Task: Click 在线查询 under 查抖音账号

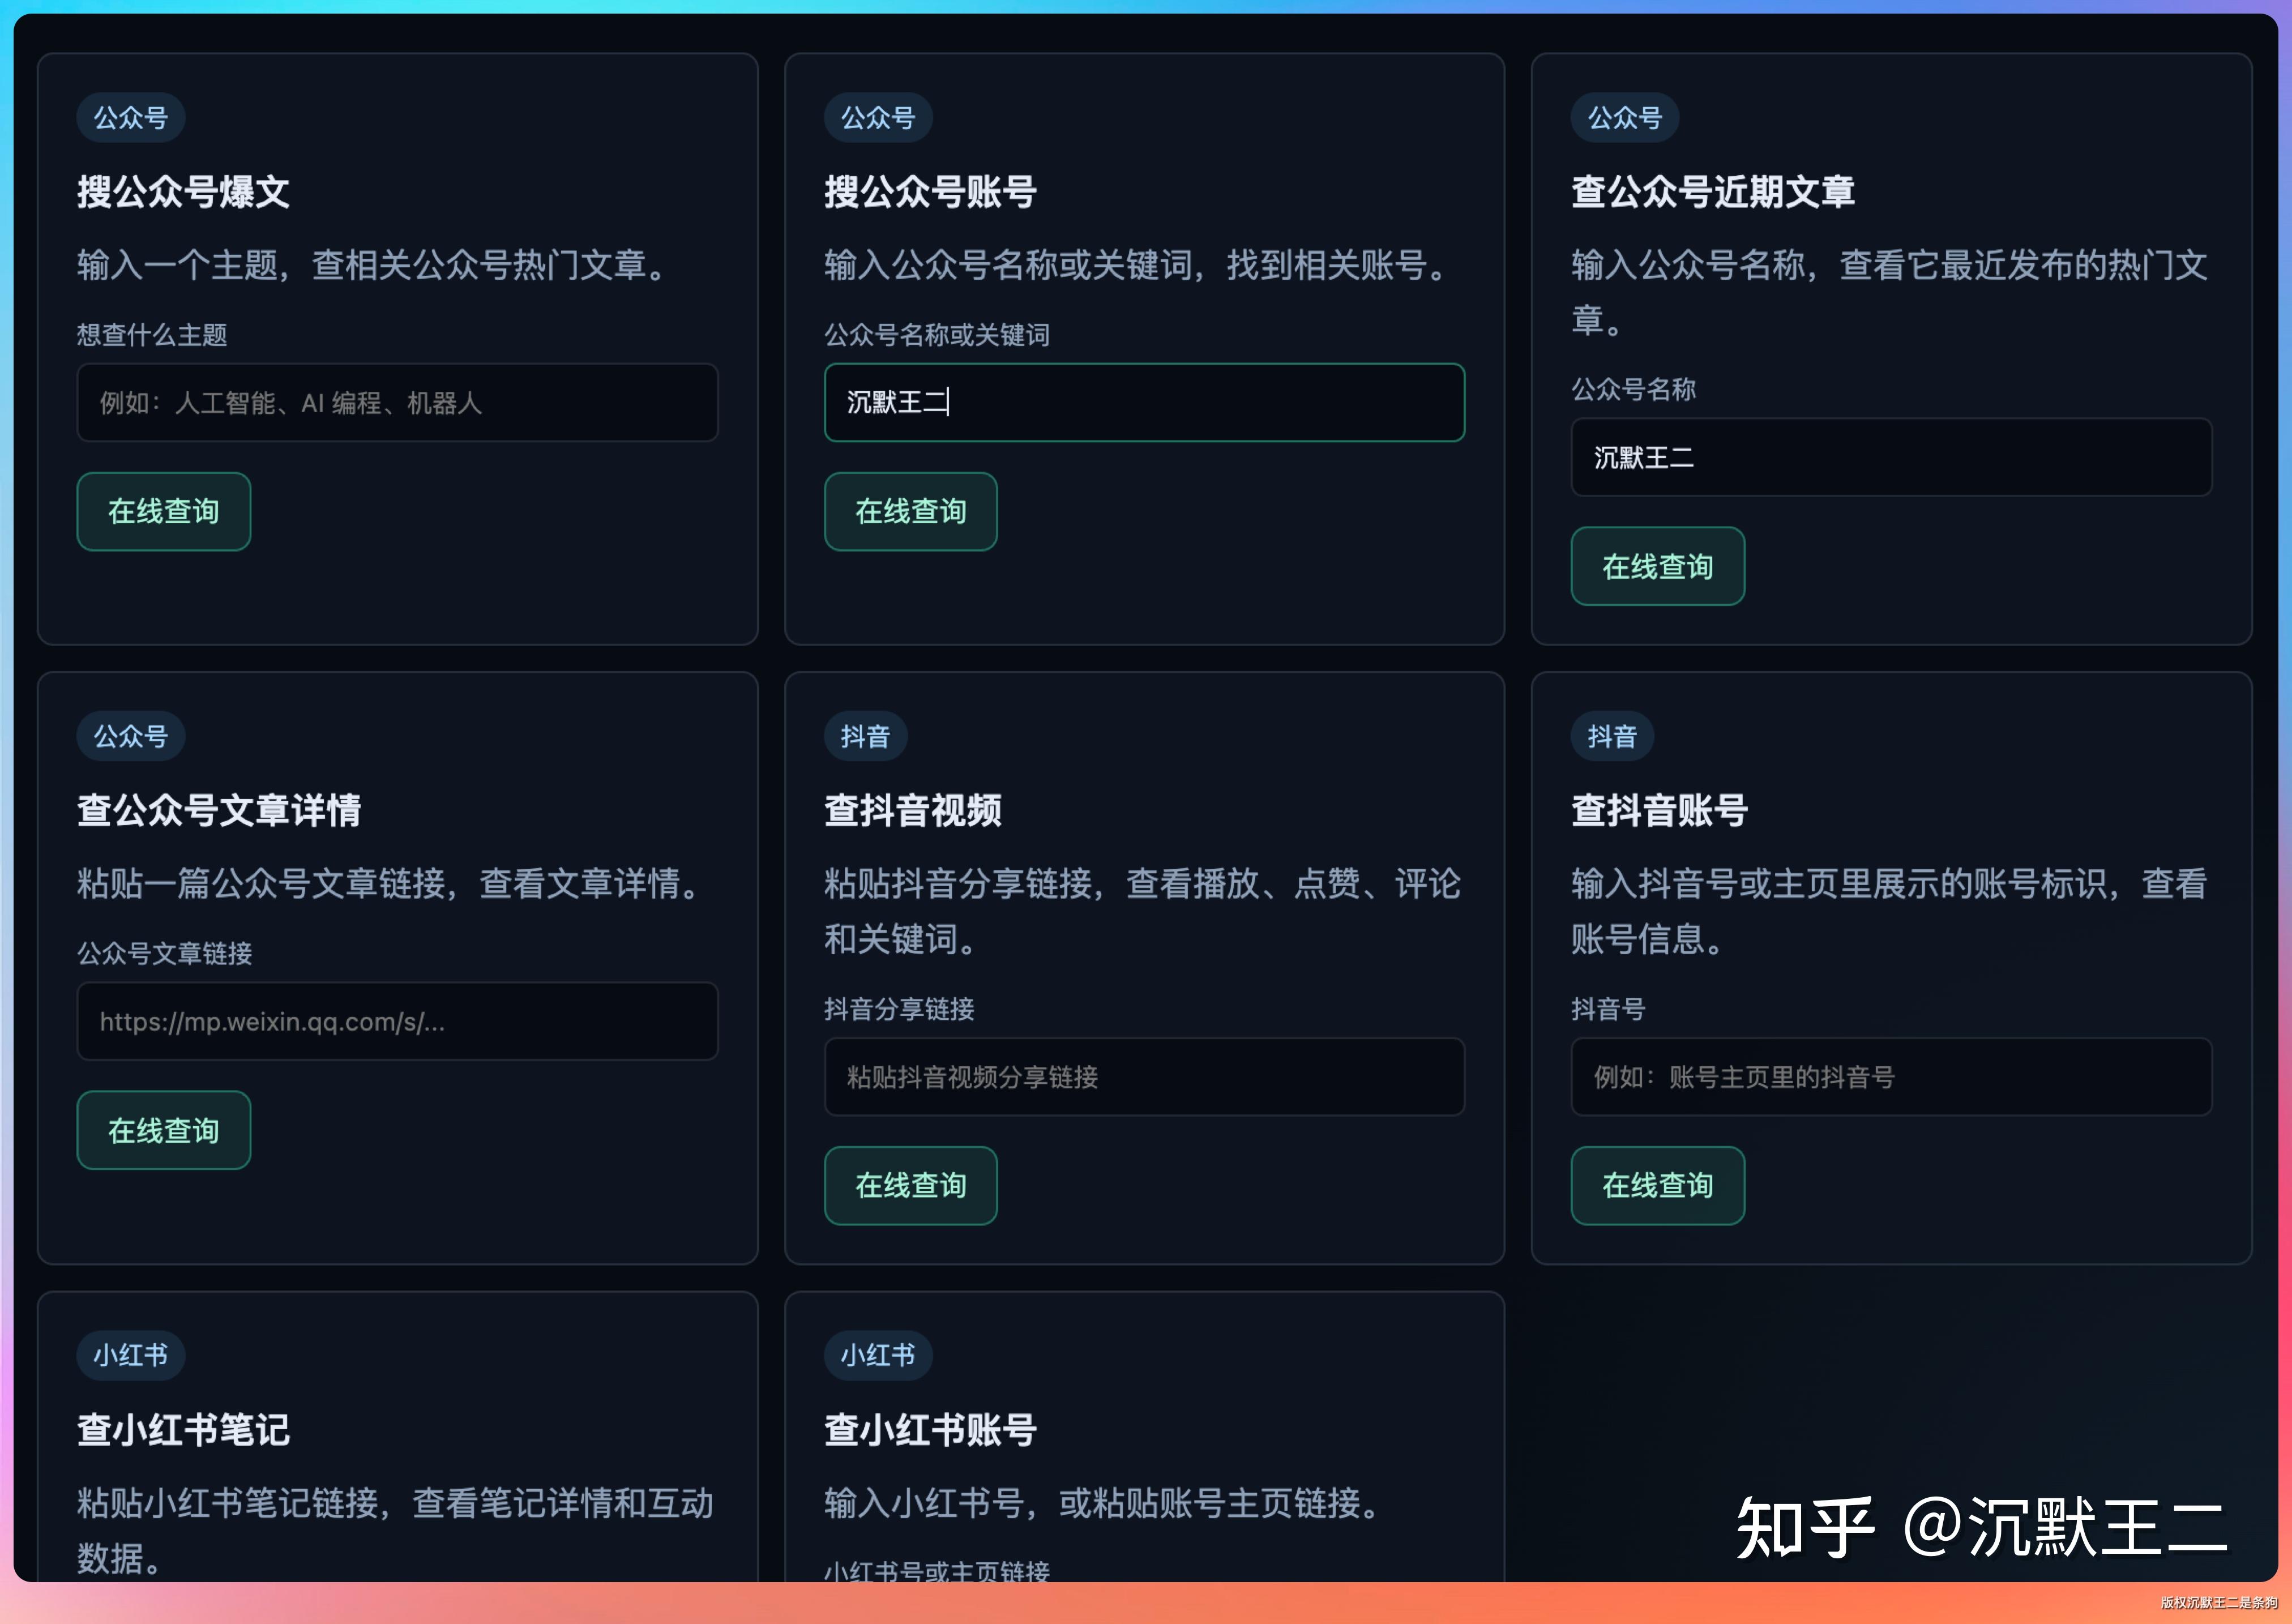Action: [1658, 1186]
